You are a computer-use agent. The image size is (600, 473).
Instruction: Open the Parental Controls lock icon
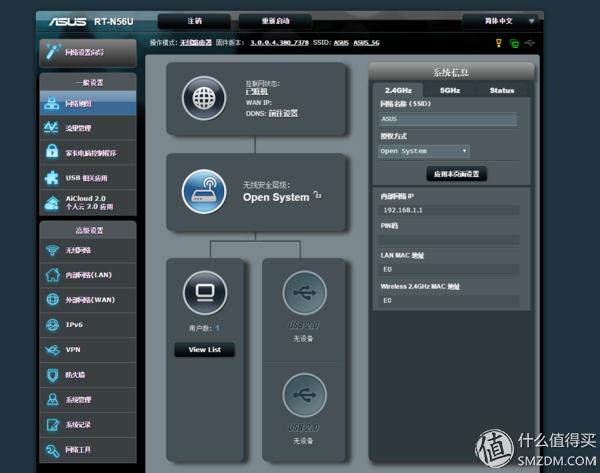(52, 152)
